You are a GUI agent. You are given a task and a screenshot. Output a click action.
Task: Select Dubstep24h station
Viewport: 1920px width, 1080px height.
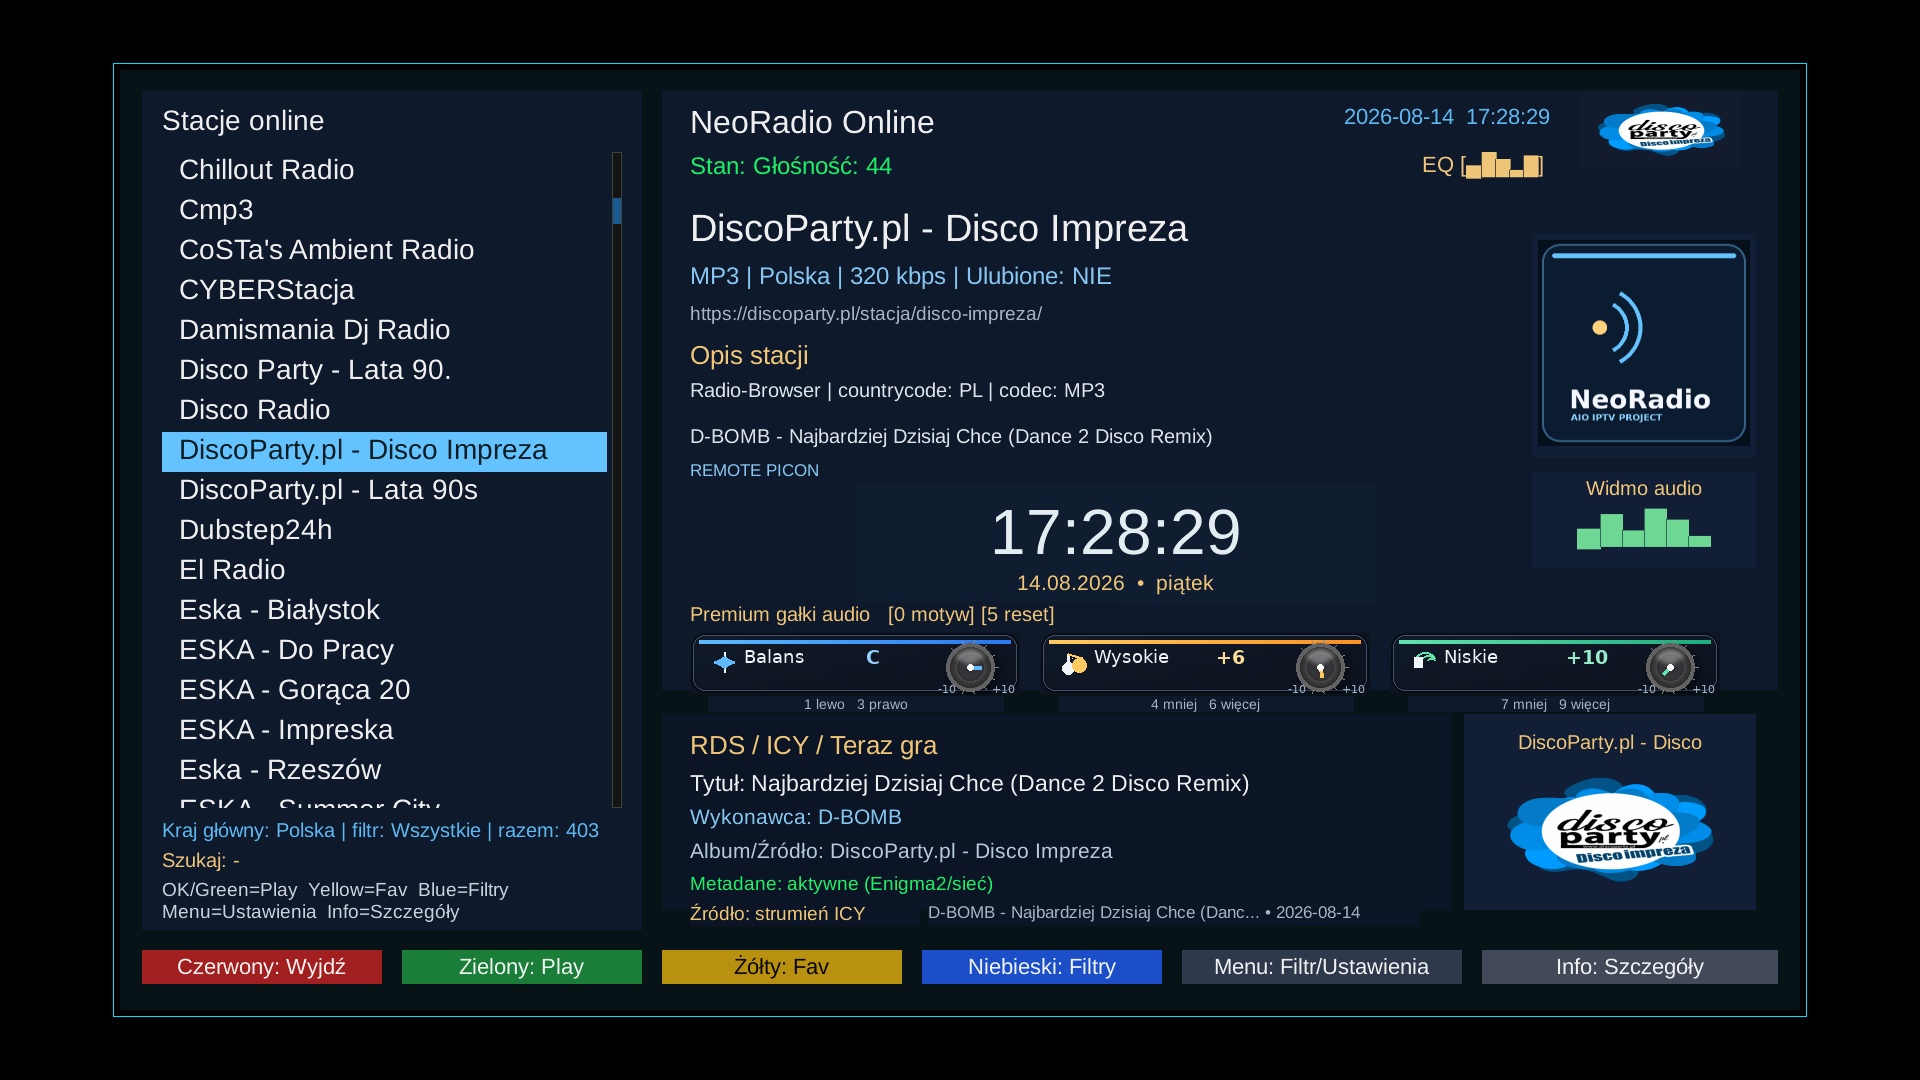384,530
